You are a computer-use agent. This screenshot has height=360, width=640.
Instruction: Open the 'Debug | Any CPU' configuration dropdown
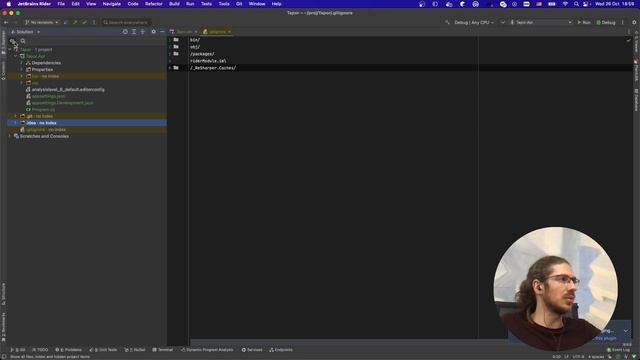click(473, 22)
